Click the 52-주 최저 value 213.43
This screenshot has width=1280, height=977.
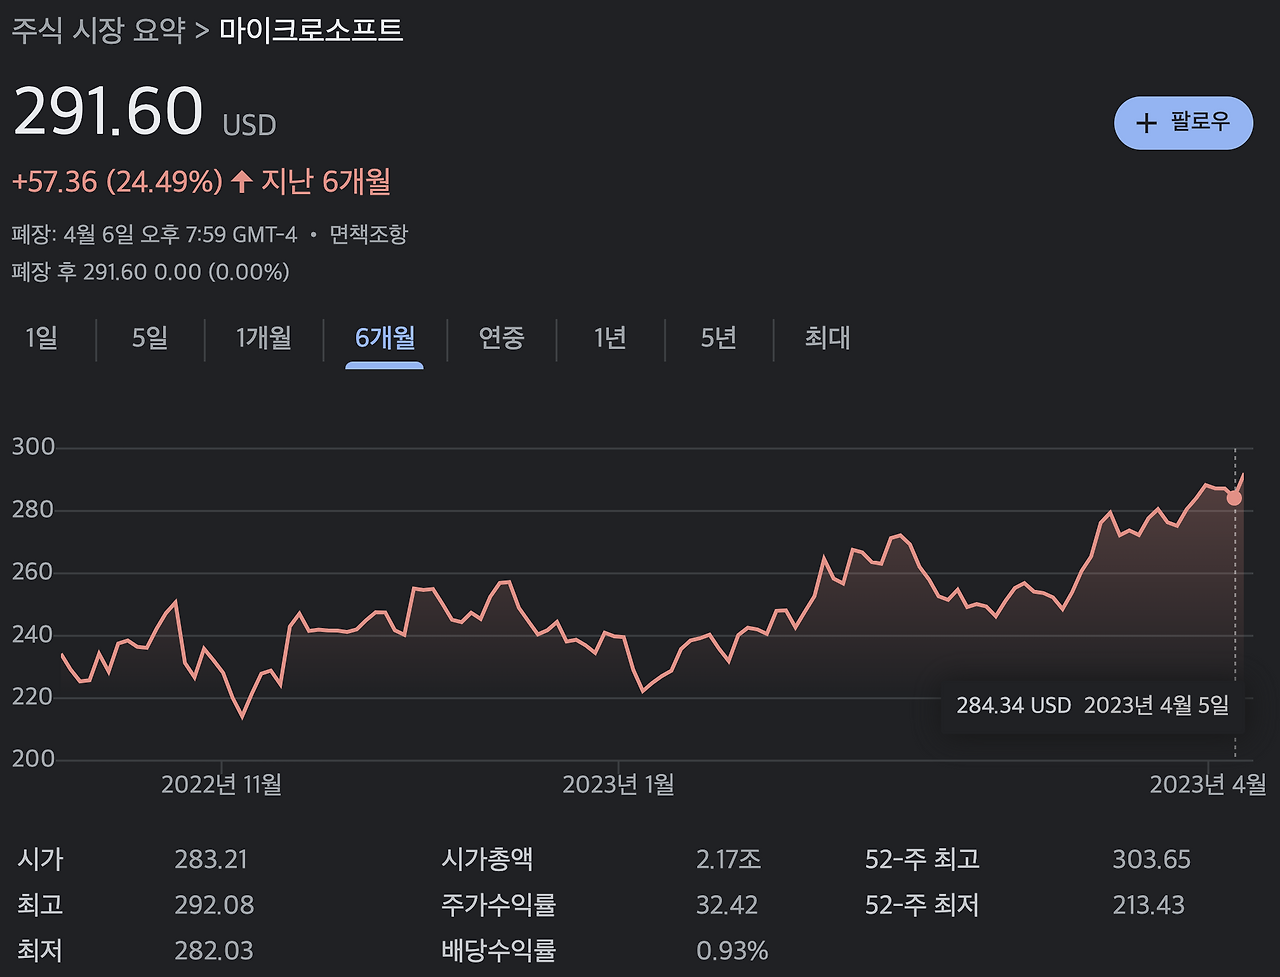1148,905
